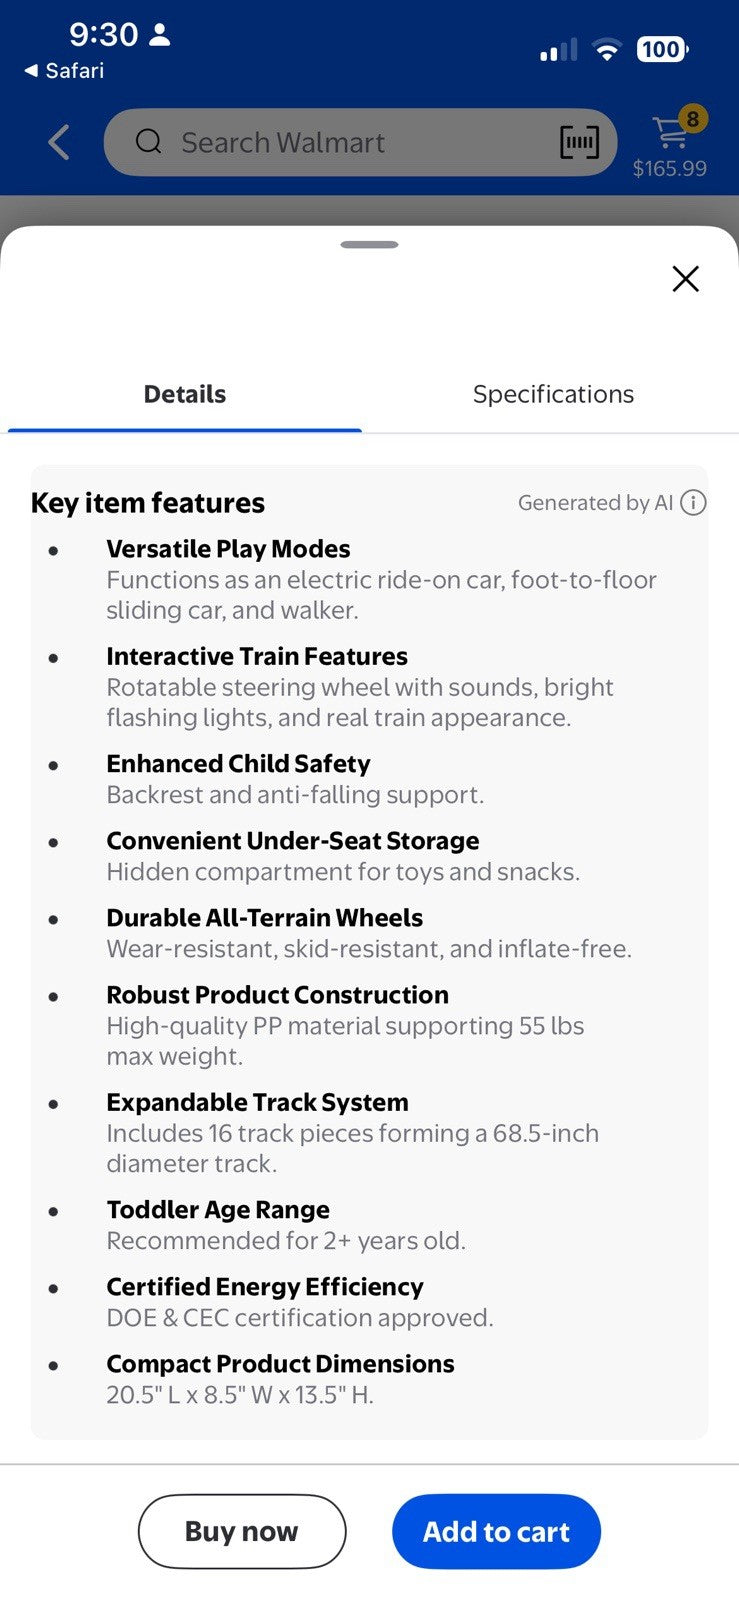Focus the Search Walmart field
739x1600 pixels.
360,142
